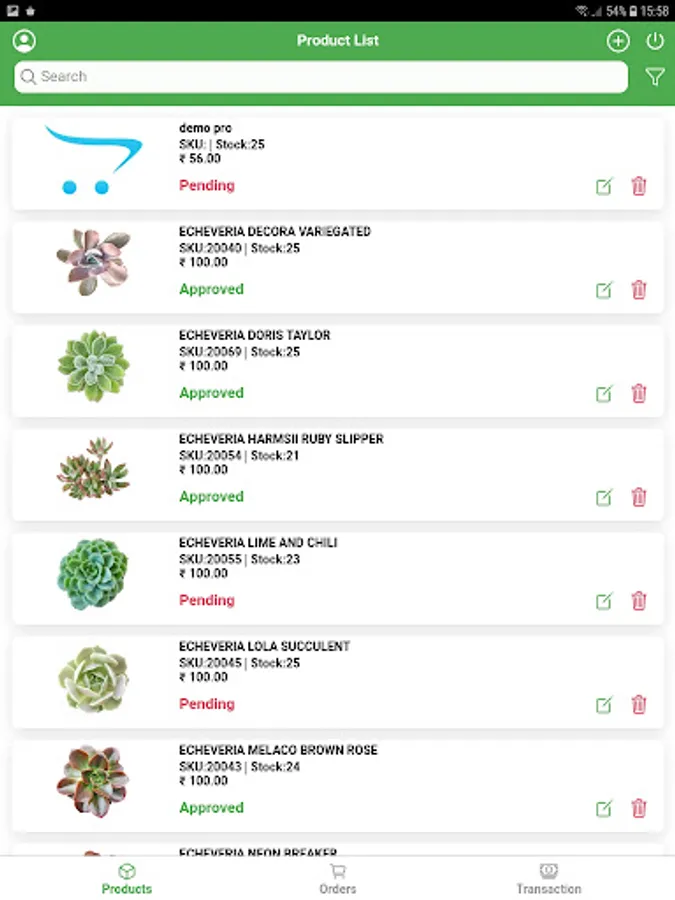The height and width of the screenshot is (900, 675).
Task: Tap Pending status on Echeveria Lola Succulent
Action: coord(207,704)
